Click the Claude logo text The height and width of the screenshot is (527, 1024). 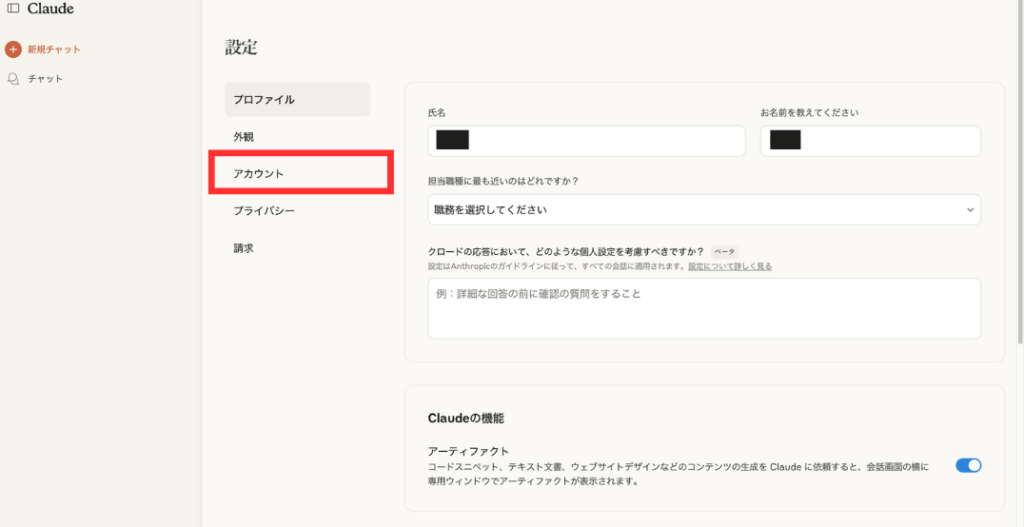point(50,9)
